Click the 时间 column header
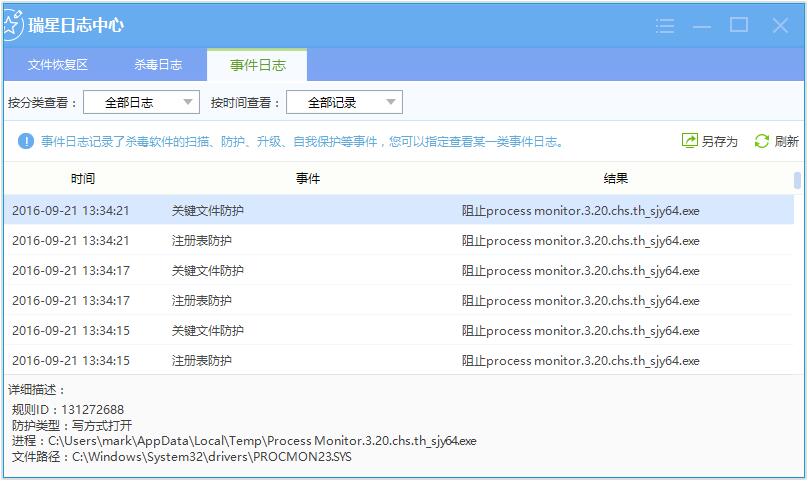Screen dimensions: 808x481 pyautogui.click(x=83, y=178)
